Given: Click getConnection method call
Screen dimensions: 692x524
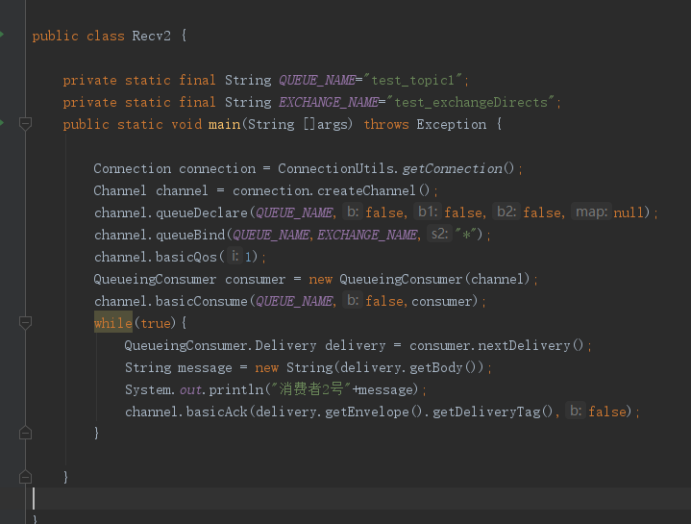Looking at the screenshot, I should pos(452,169).
